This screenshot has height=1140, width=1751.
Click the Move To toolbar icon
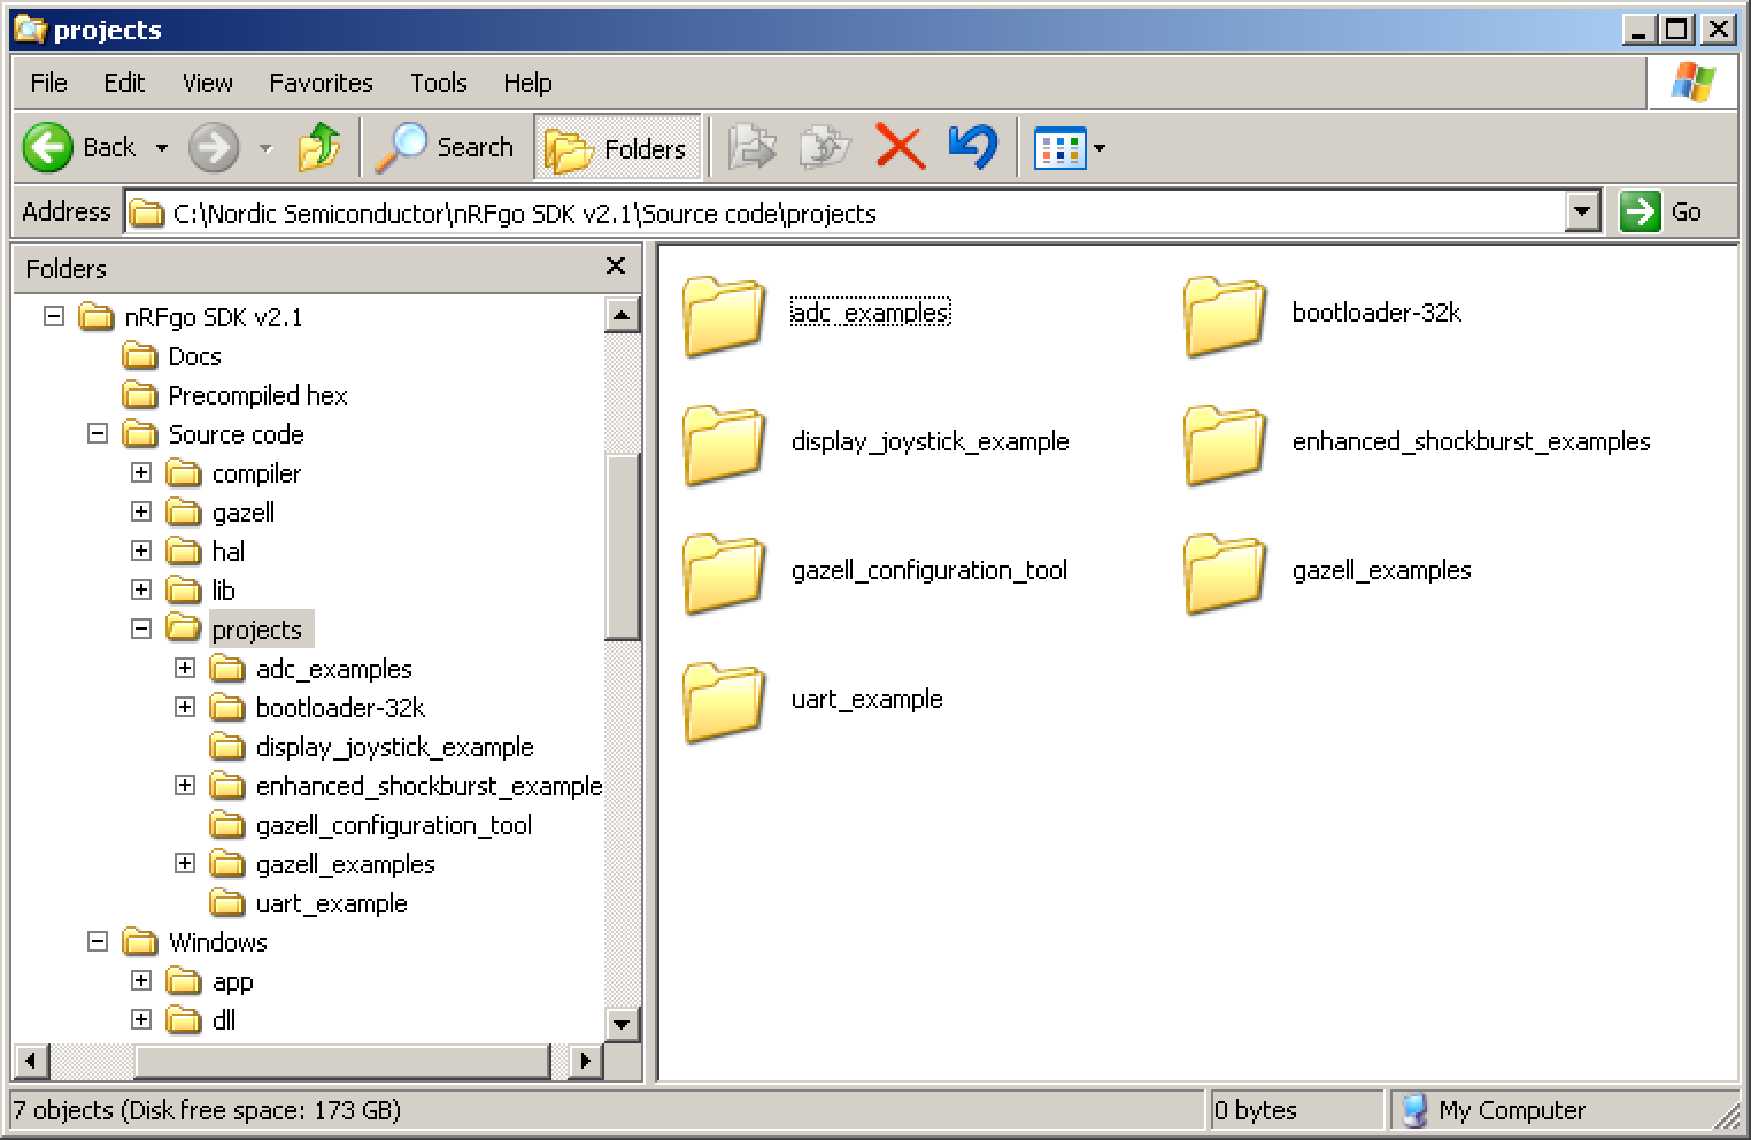pyautogui.click(x=752, y=148)
